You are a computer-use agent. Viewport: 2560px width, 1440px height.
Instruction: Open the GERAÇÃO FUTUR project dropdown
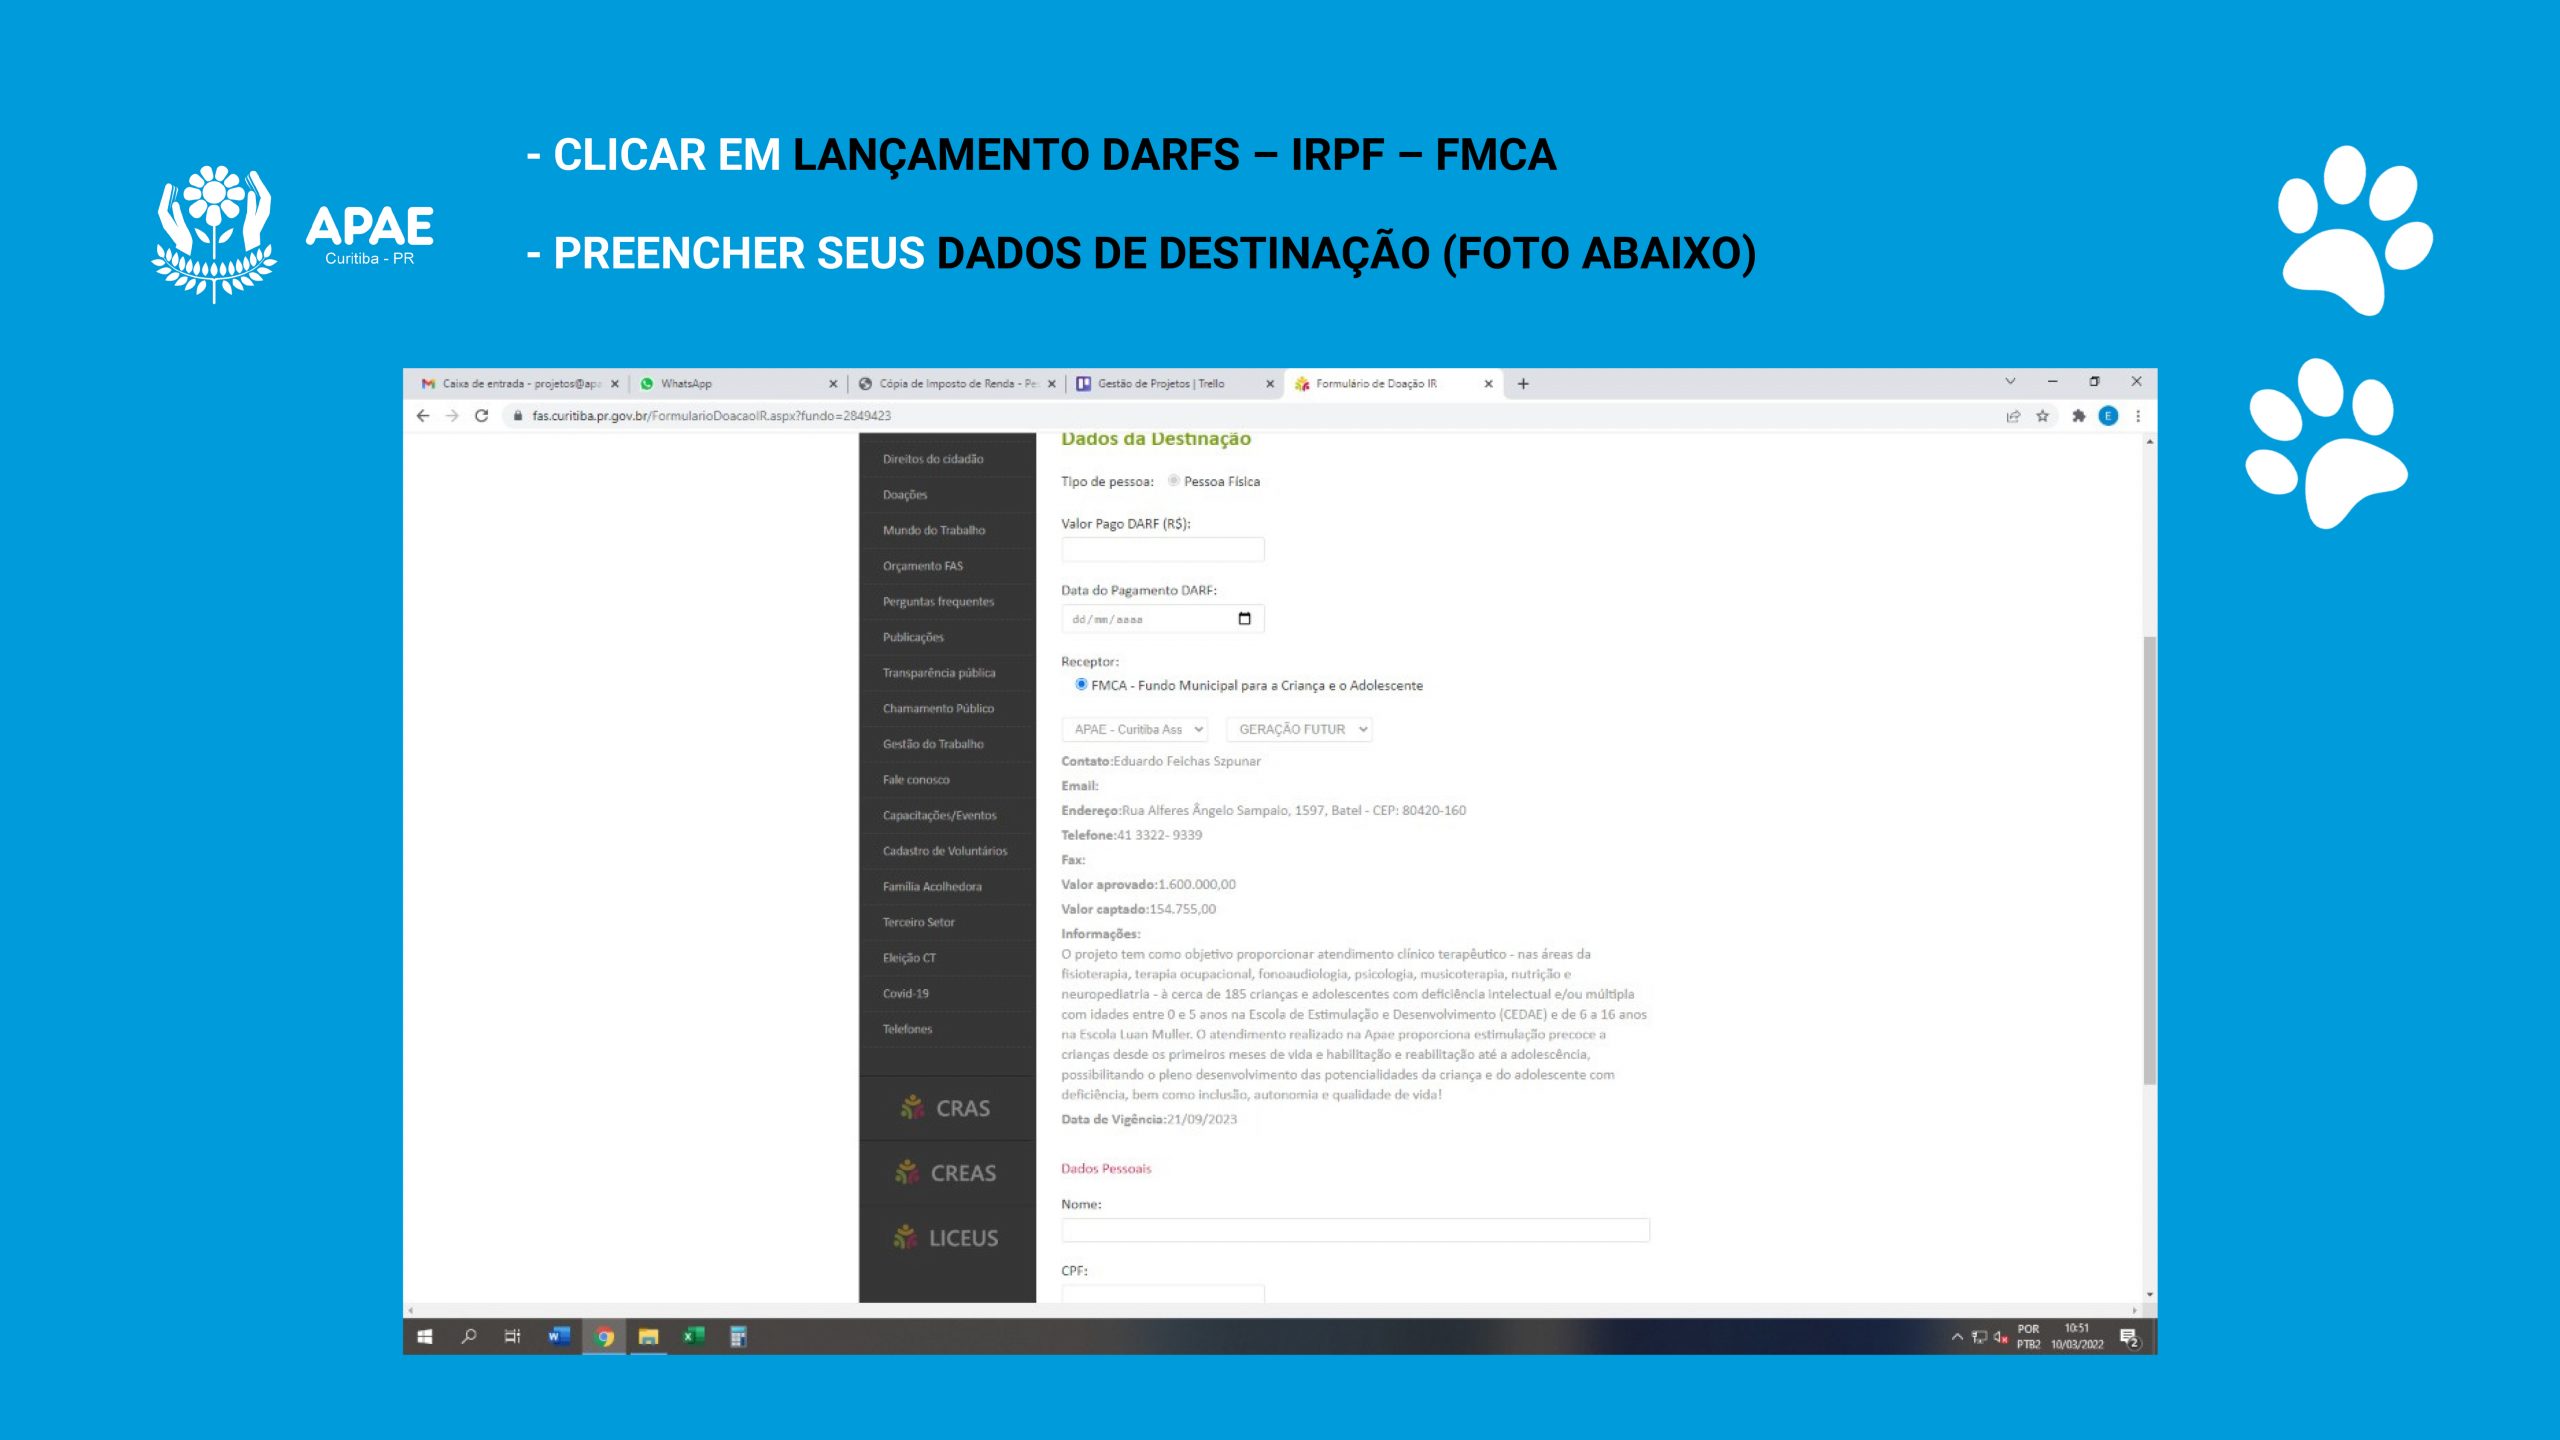click(x=1299, y=730)
